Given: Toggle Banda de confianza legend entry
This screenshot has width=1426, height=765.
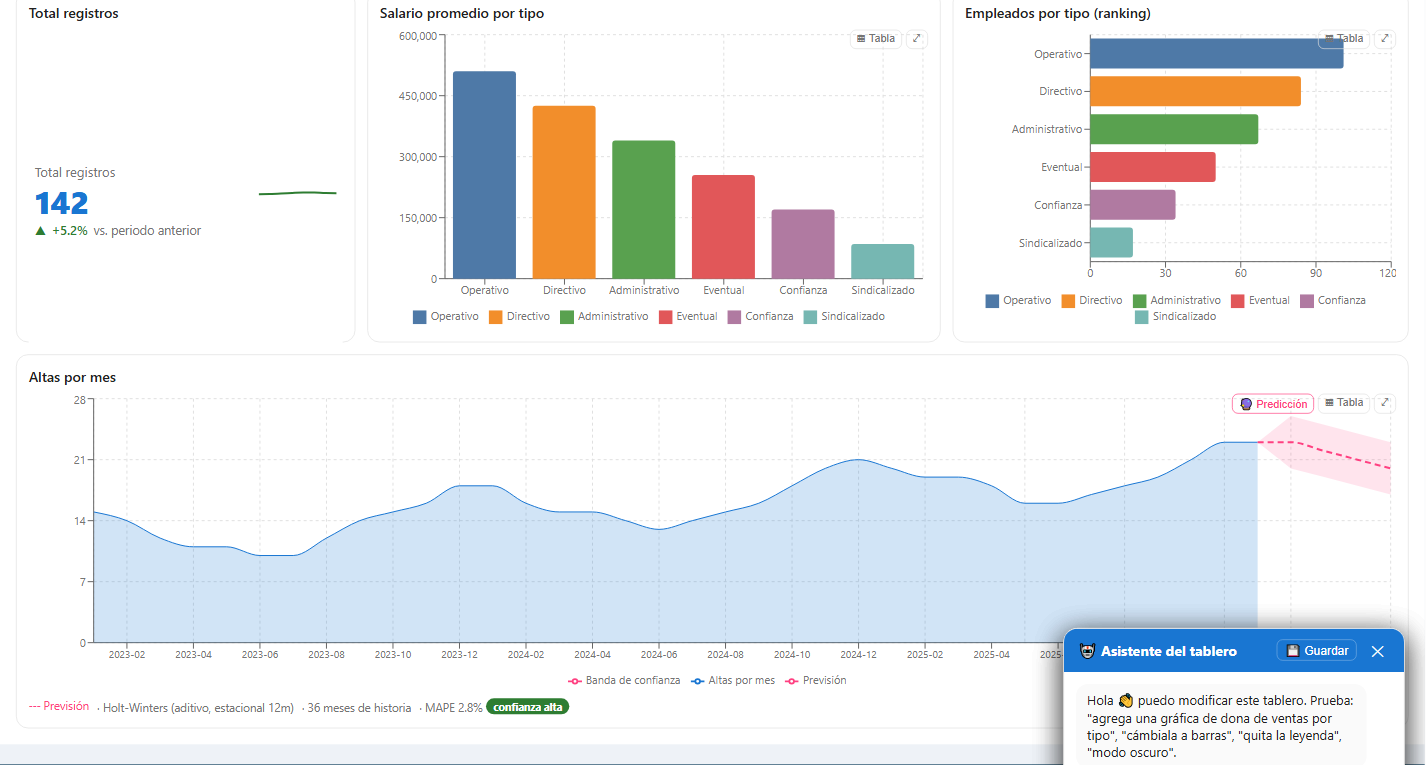Looking at the screenshot, I should 624,681.
